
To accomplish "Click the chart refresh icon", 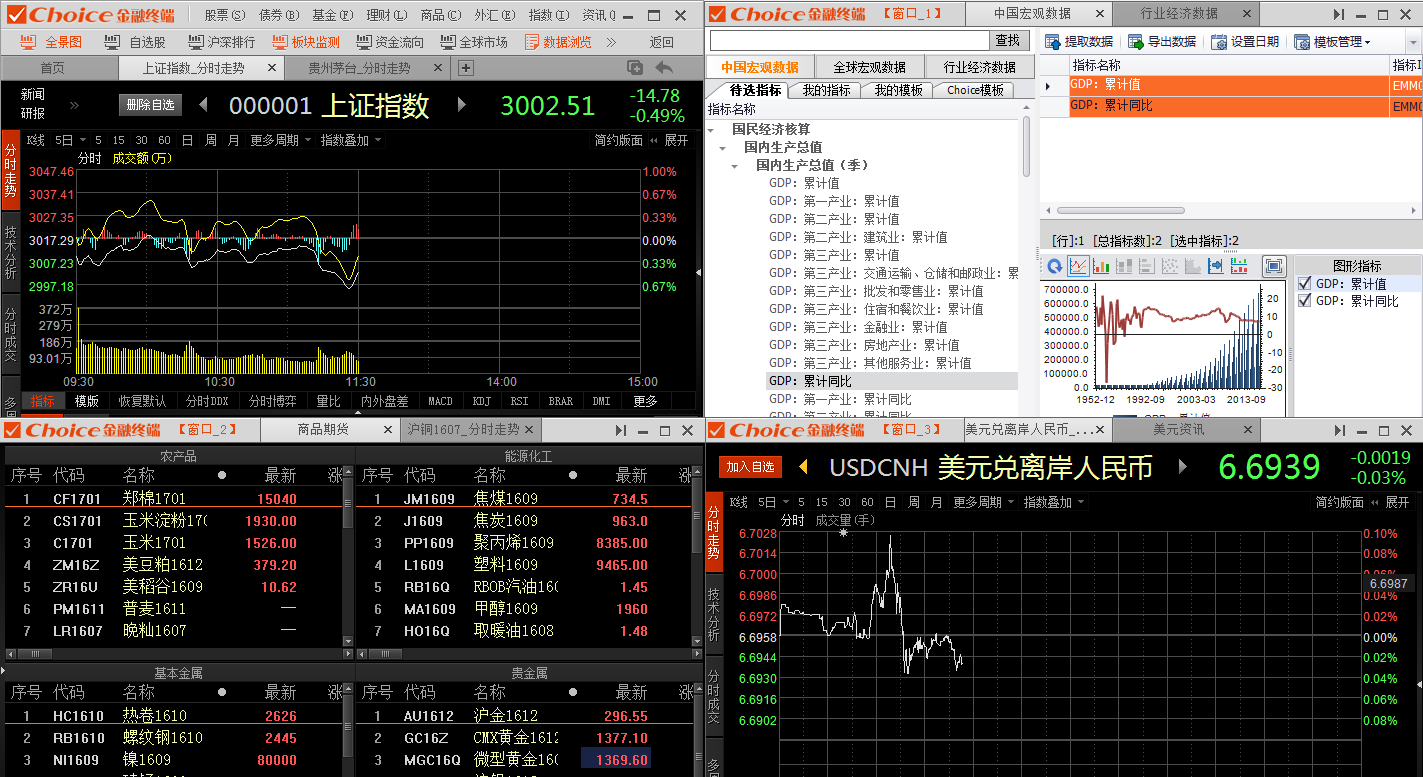I will coord(1054,266).
